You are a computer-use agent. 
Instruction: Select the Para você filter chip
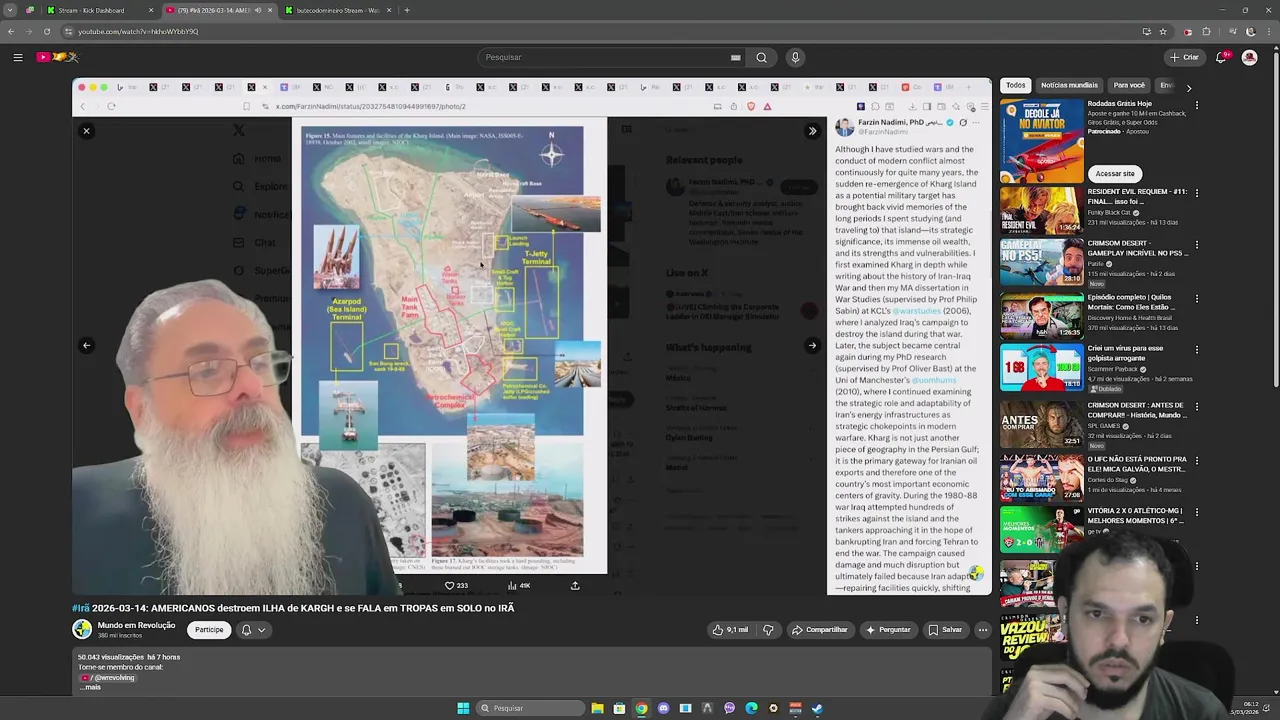[1129, 86]
